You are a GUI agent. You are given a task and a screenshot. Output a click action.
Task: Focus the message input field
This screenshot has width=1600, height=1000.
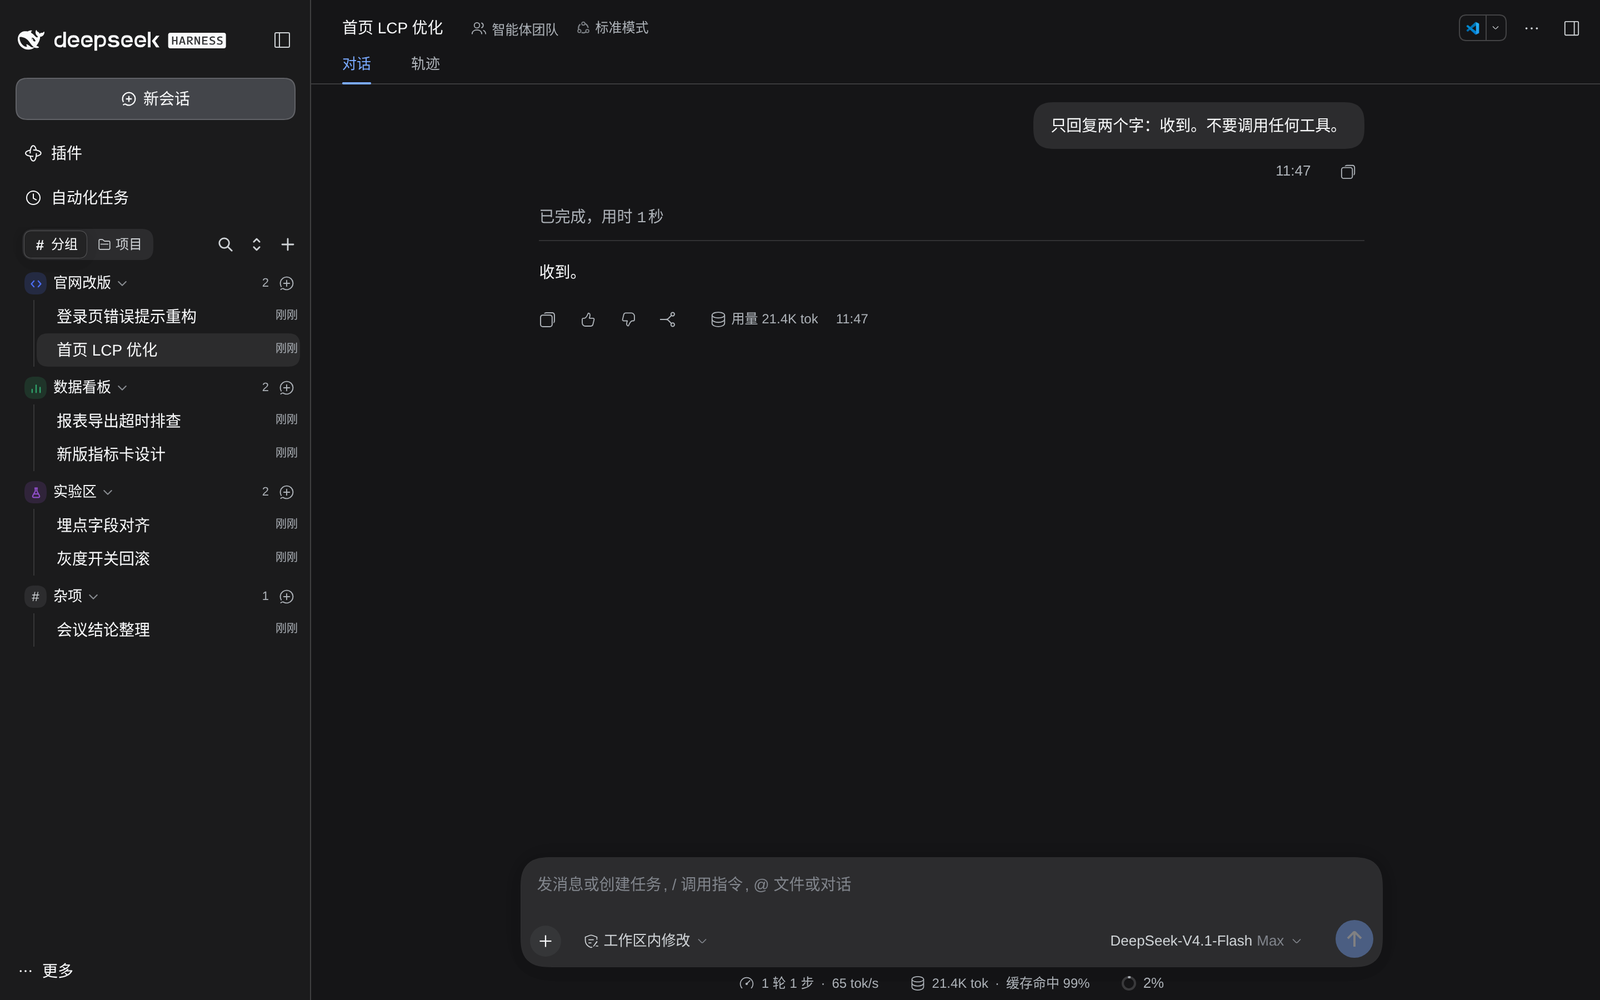[x=951, y=885]
